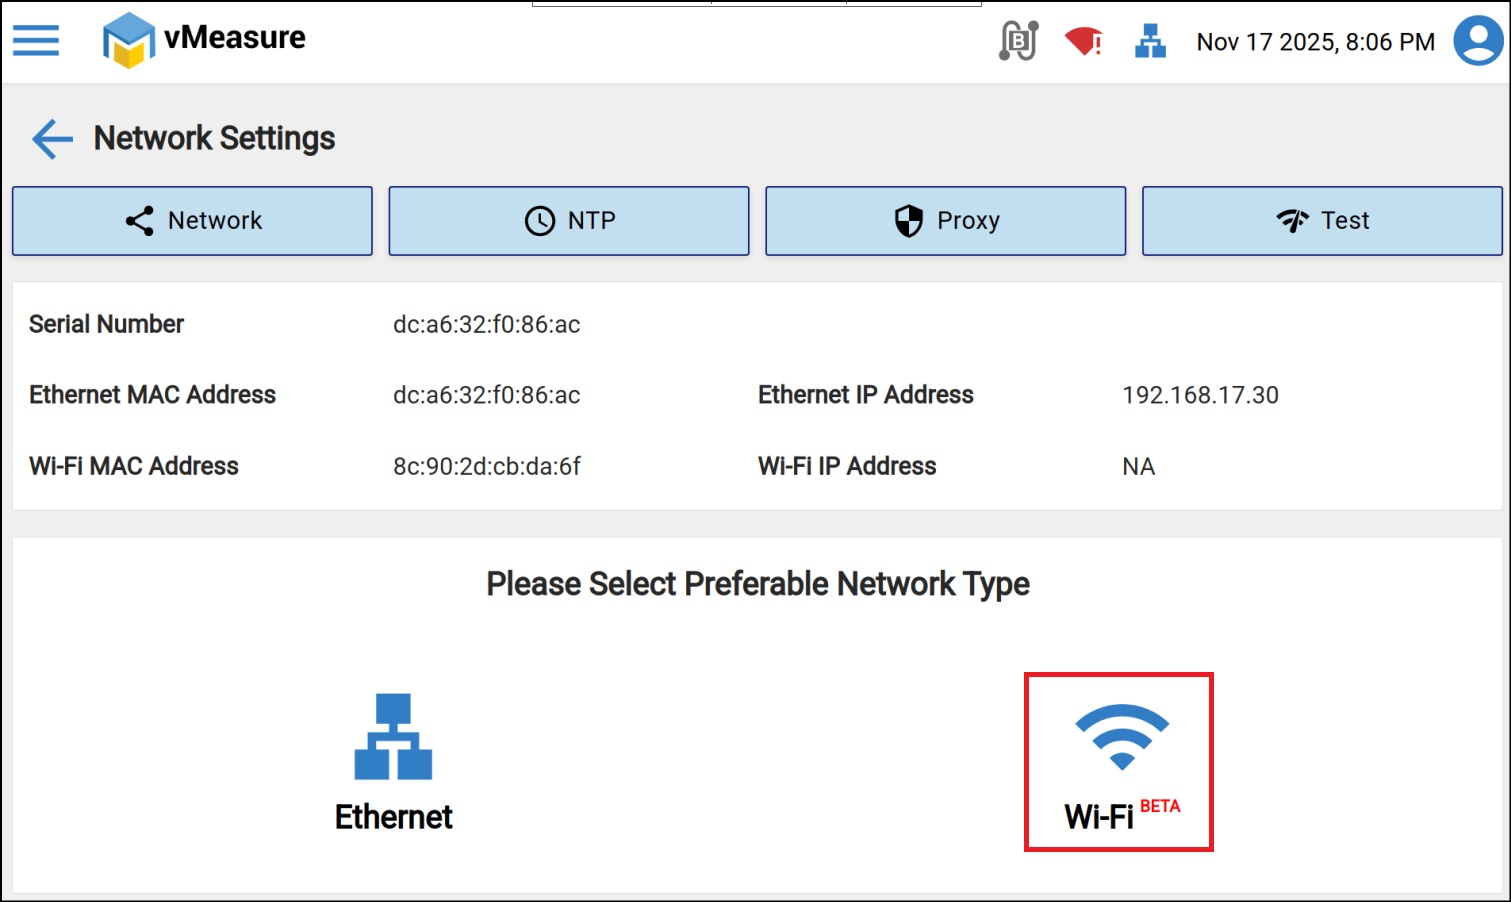Screen dimensions: 1511x902
Task: Click the Network Settings page title
Action: [x=214, y=139]
